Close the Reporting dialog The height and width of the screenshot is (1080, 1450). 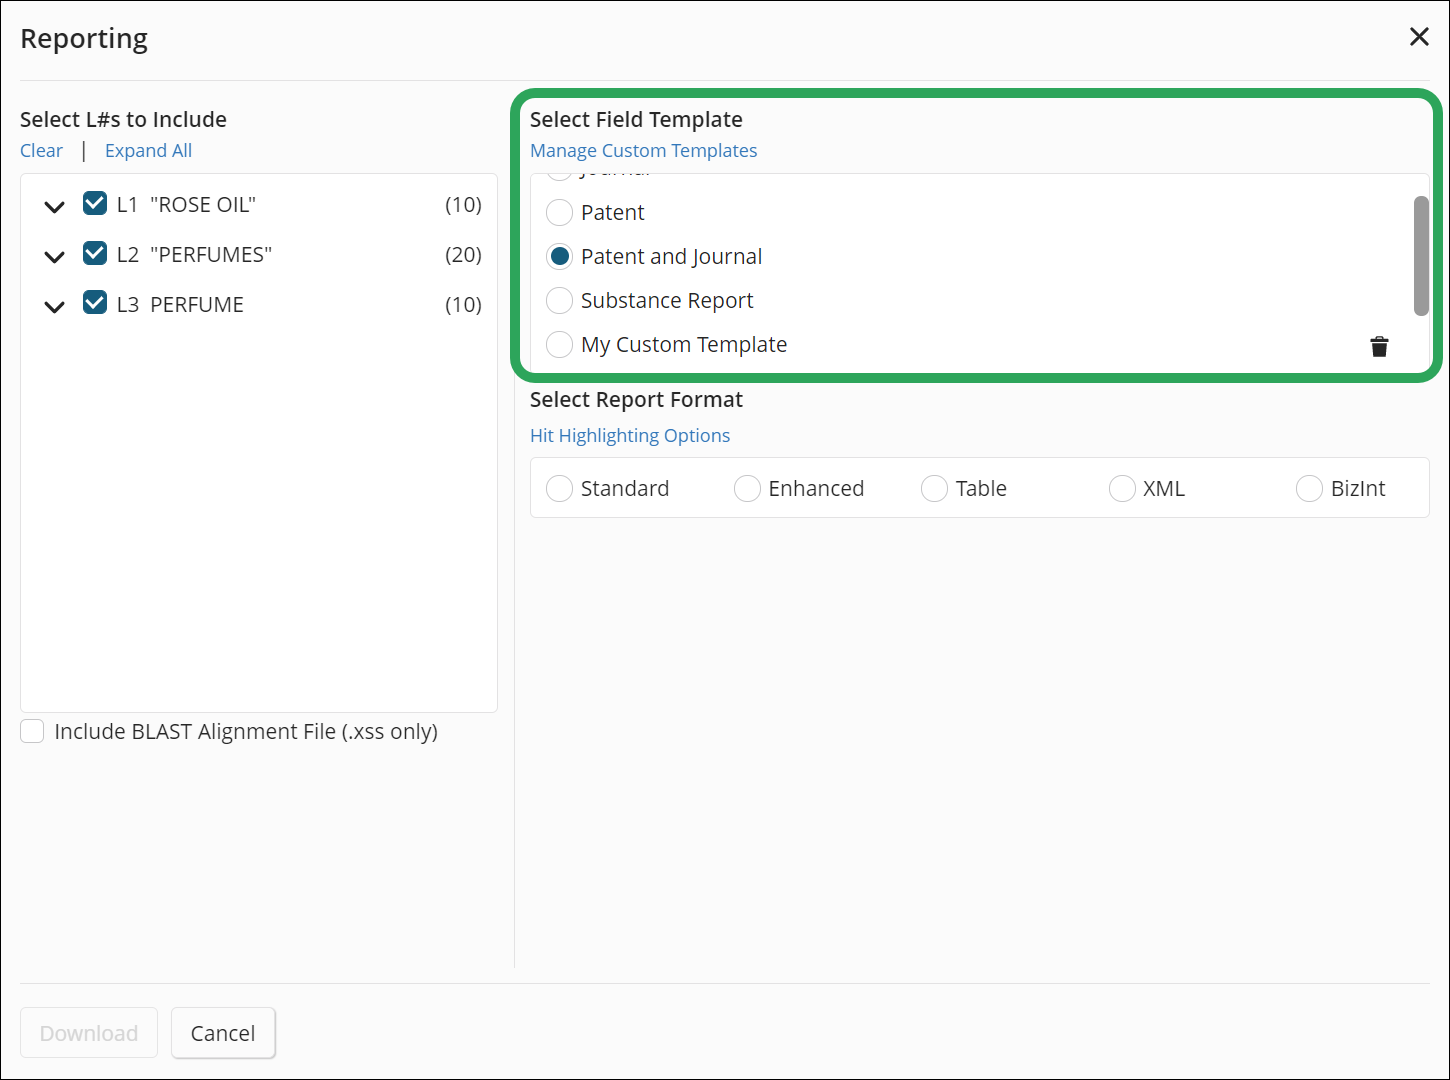pos(1419,37)
